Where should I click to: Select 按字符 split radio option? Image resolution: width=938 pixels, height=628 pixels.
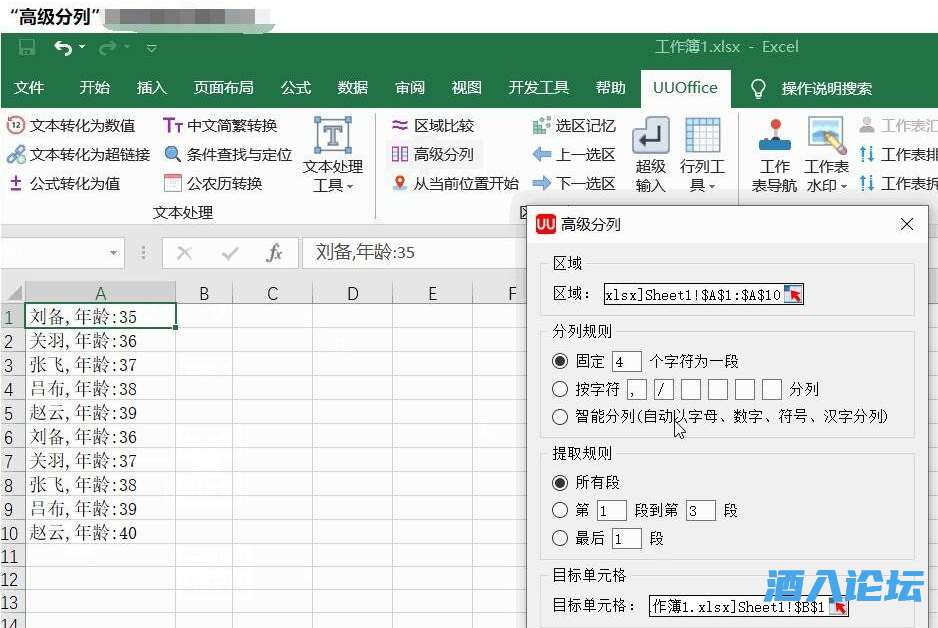pos(560,389)
